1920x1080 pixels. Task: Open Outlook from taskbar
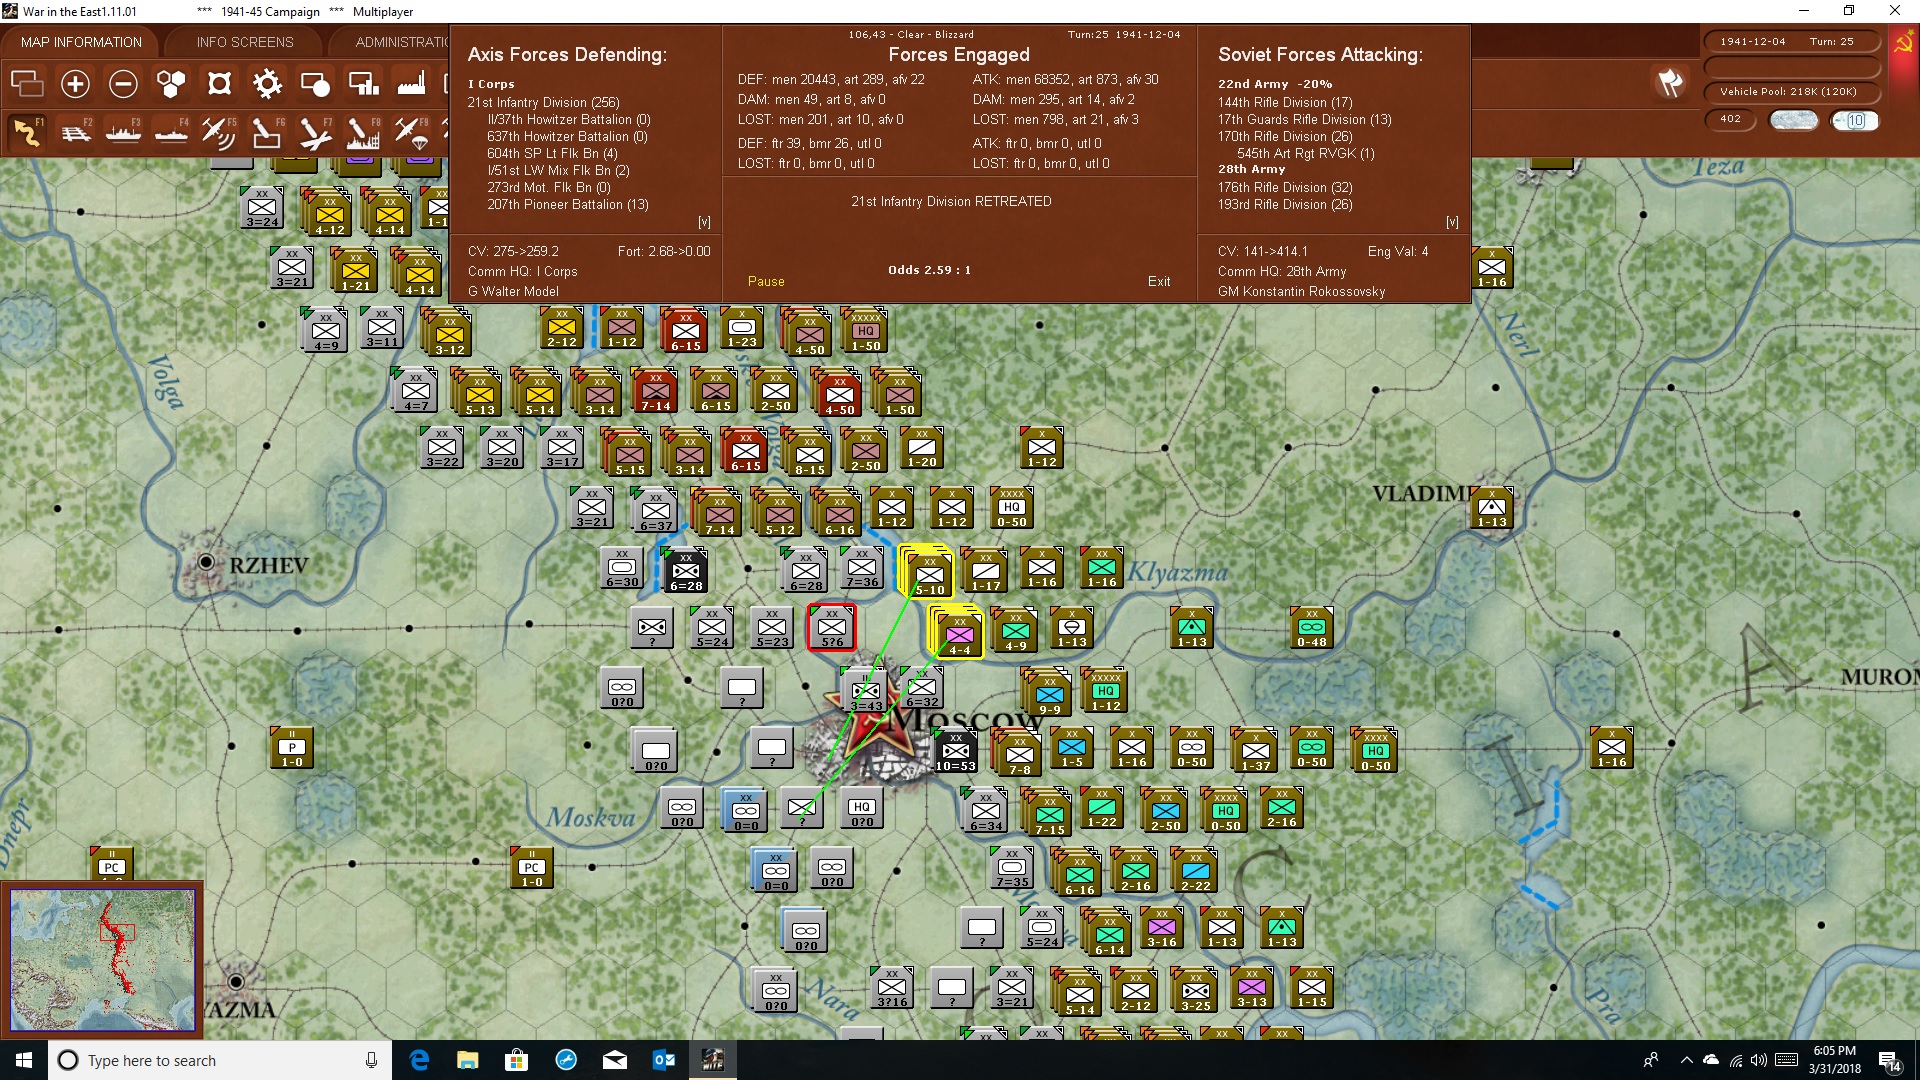click(x=664, y=1060)
